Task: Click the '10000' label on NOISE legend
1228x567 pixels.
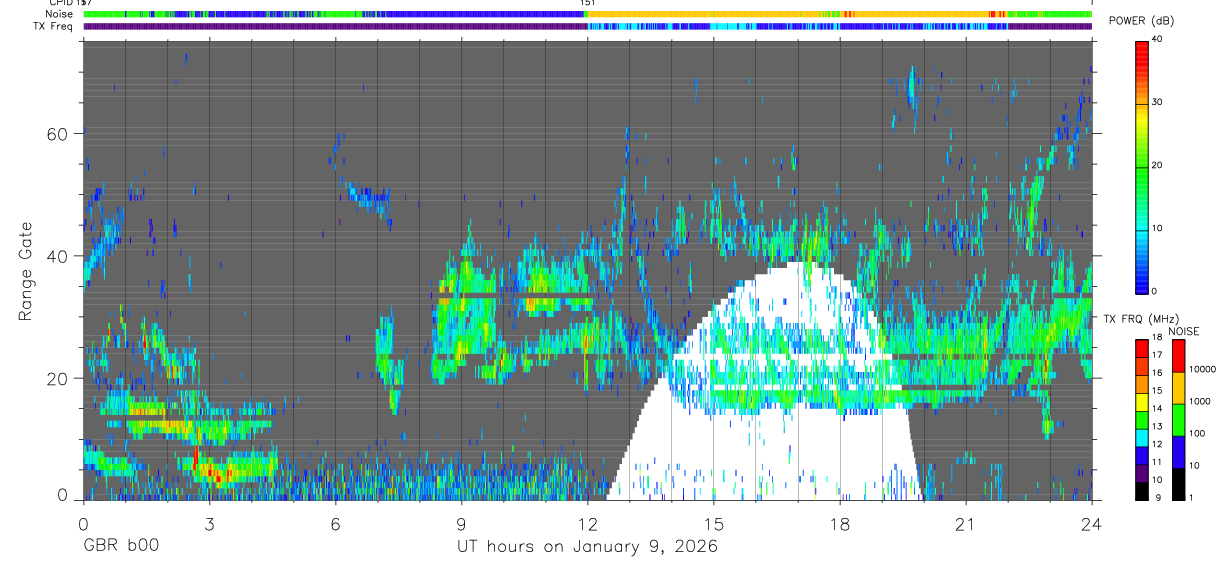Action: tap(1203, 369)
